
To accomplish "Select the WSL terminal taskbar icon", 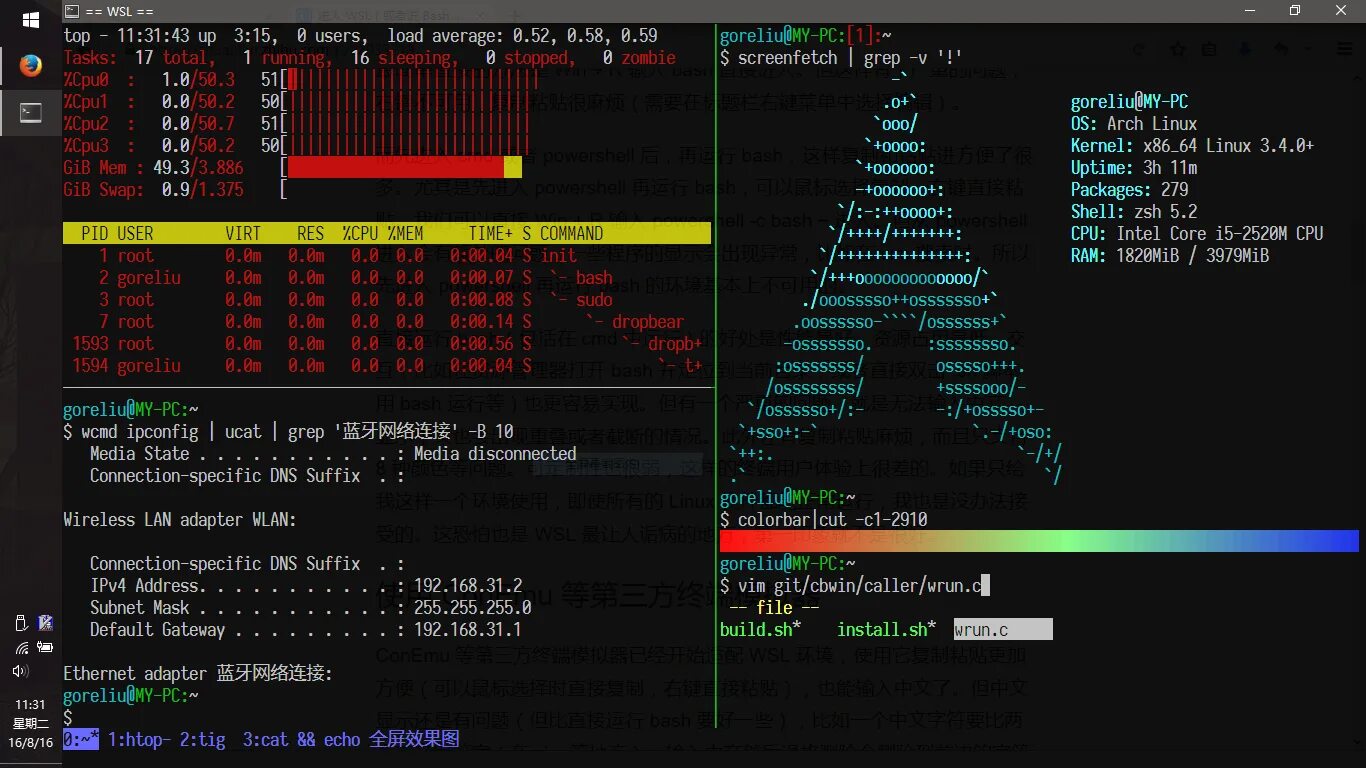I will tap(30, 112).
